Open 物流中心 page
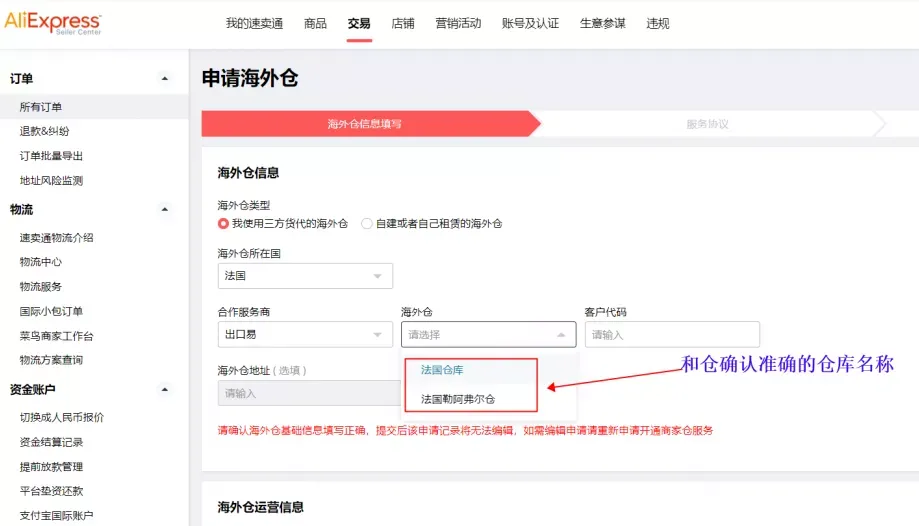 tap(40, 262)
